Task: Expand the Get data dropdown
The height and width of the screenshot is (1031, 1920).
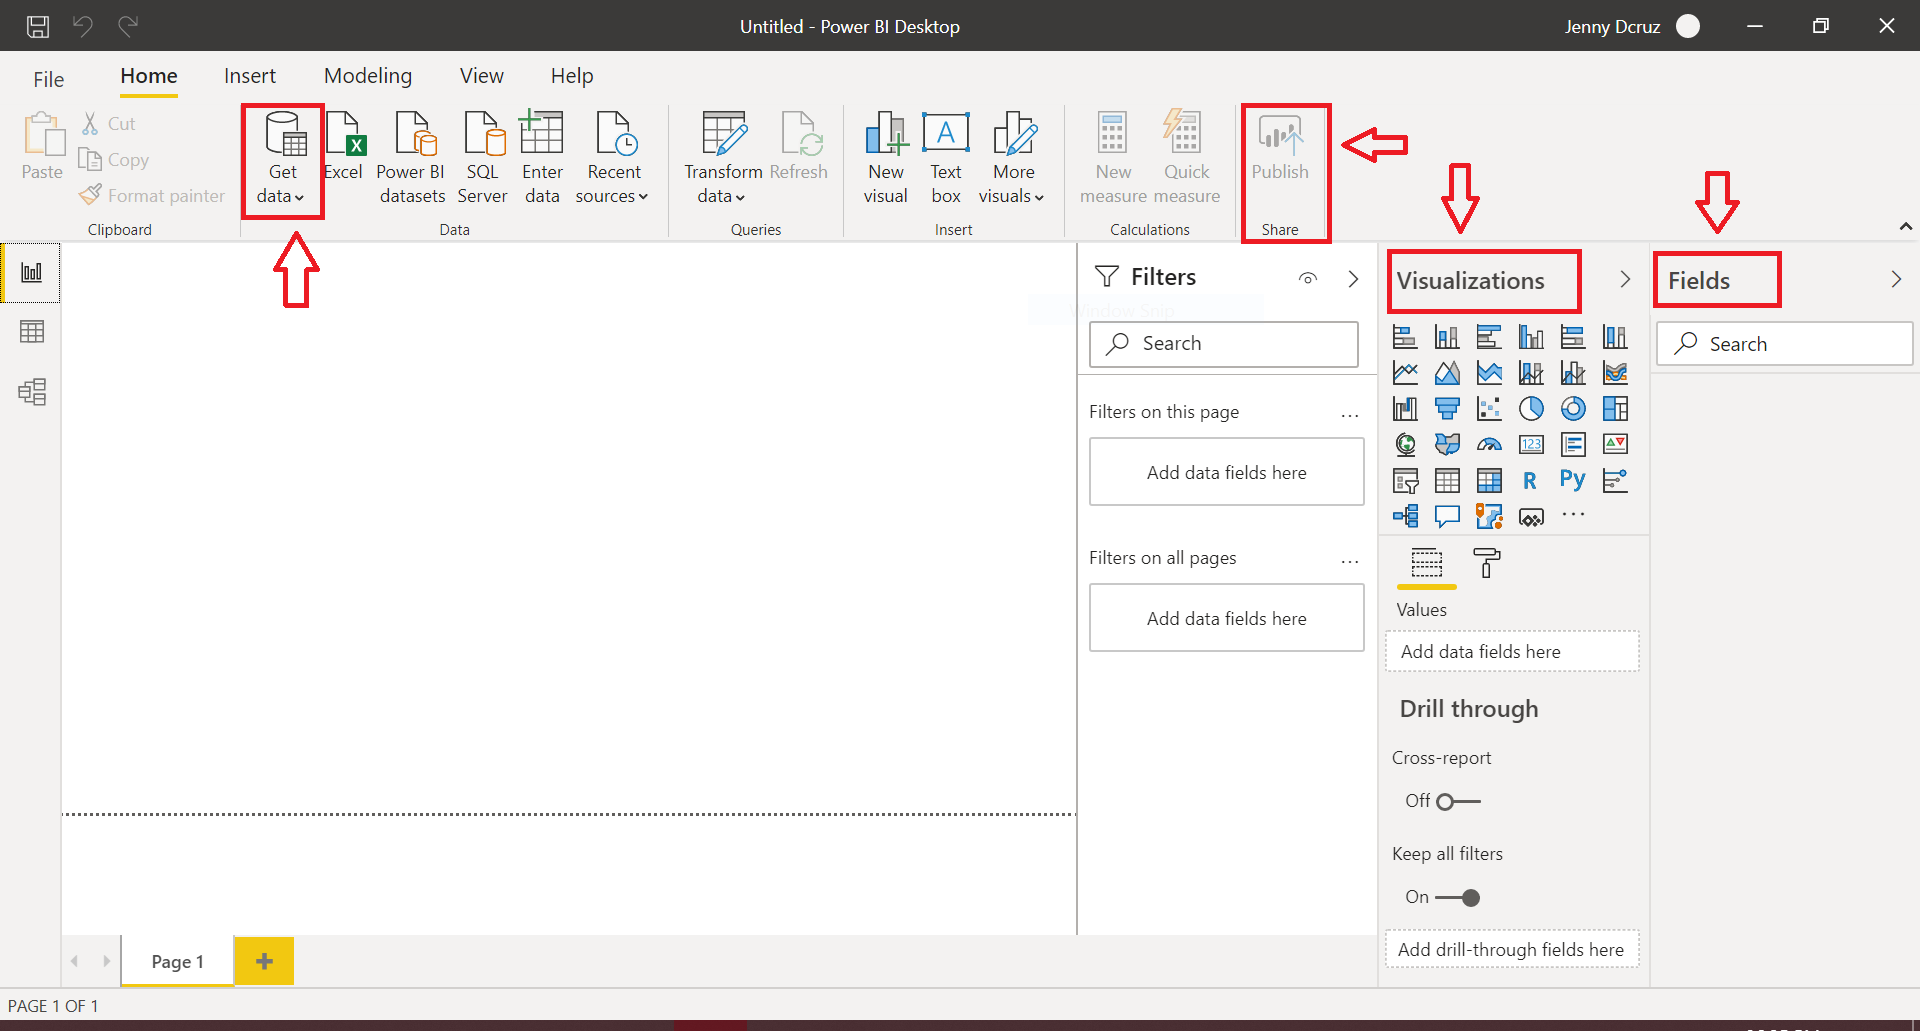Action: click(x=299, y=196)
